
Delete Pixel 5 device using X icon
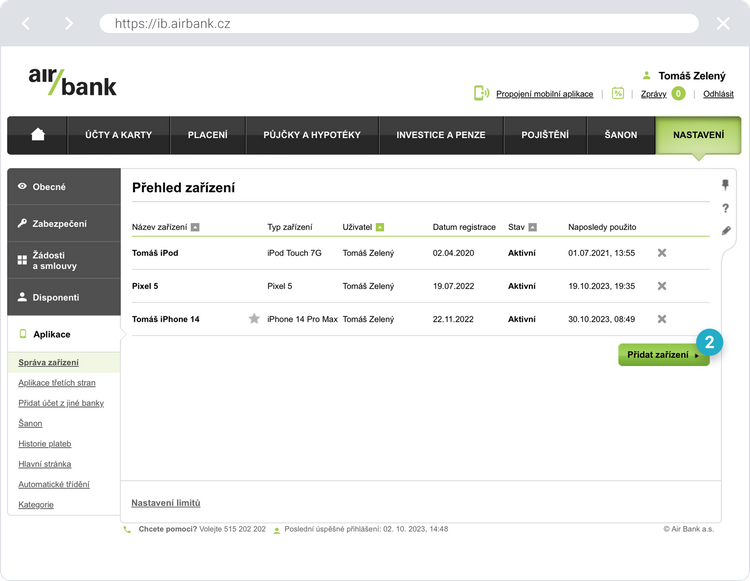(662, 286)
